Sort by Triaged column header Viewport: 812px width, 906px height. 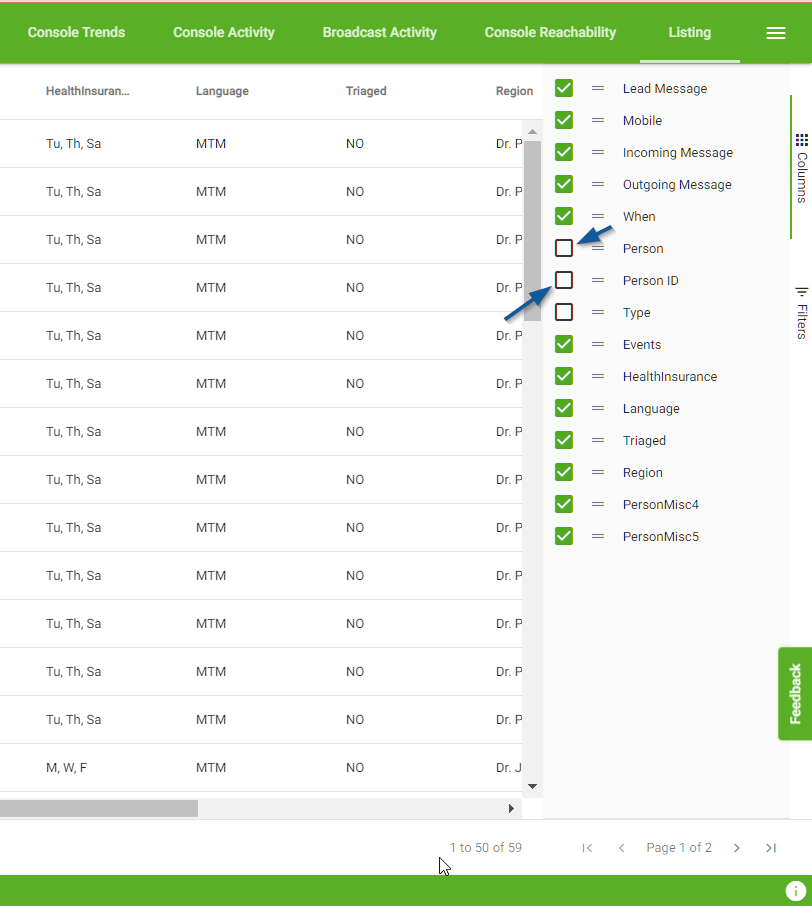coord(366,91)
